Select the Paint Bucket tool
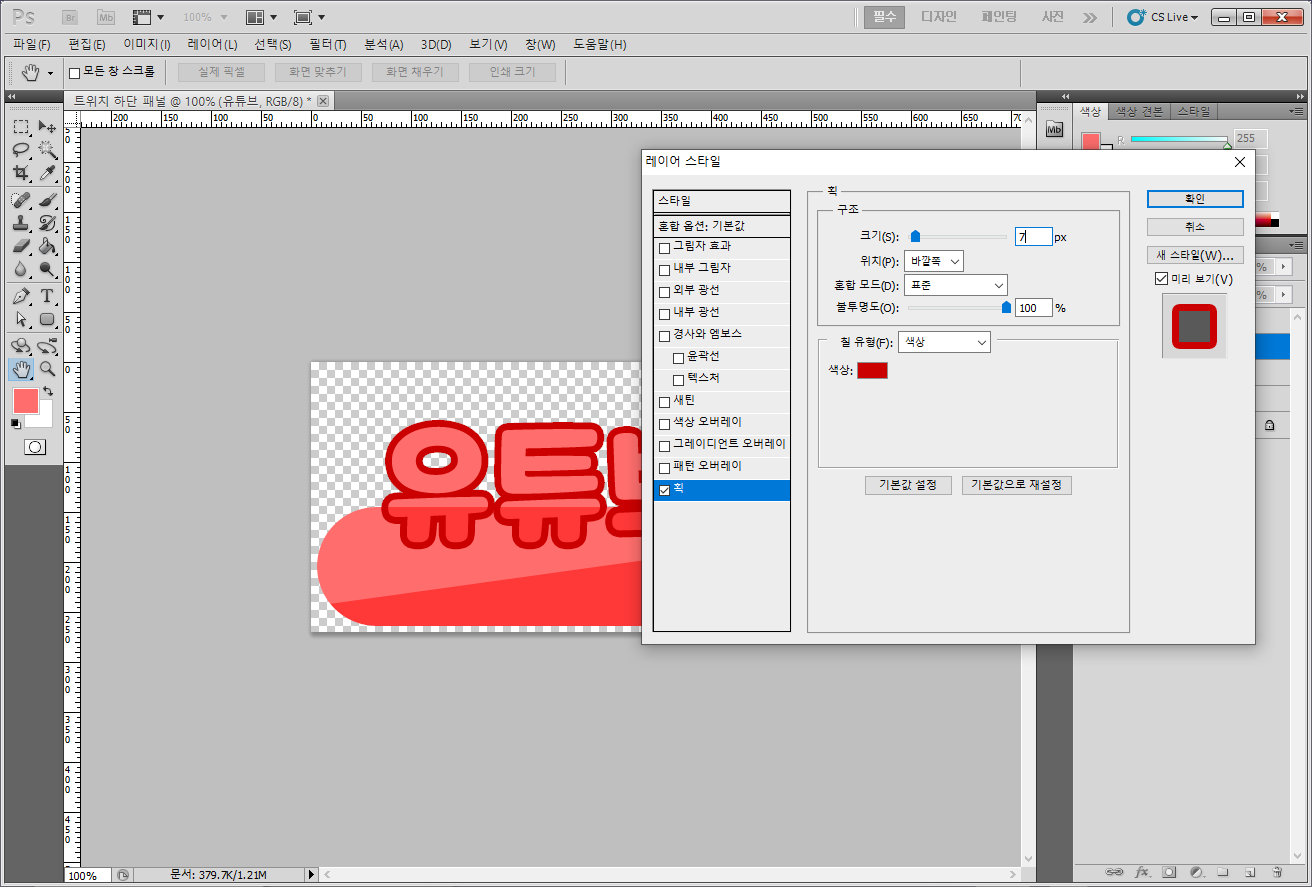This screenshot has height=887, width=1312. point(47,246)
